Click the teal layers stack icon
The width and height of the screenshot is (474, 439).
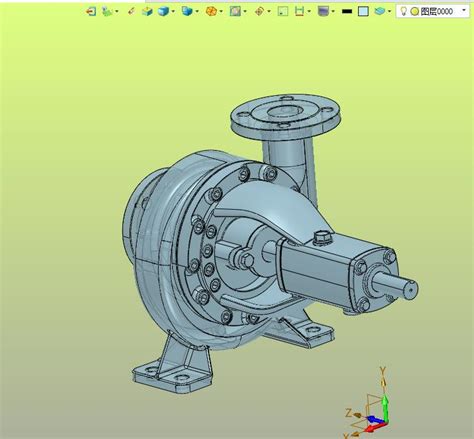380,11
